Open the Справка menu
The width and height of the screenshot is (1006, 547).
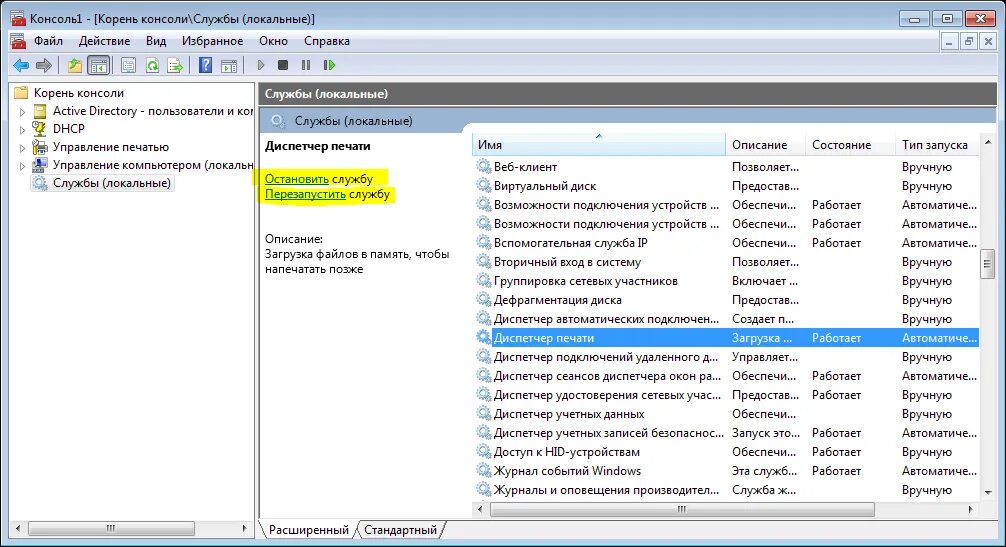[327, 41]
